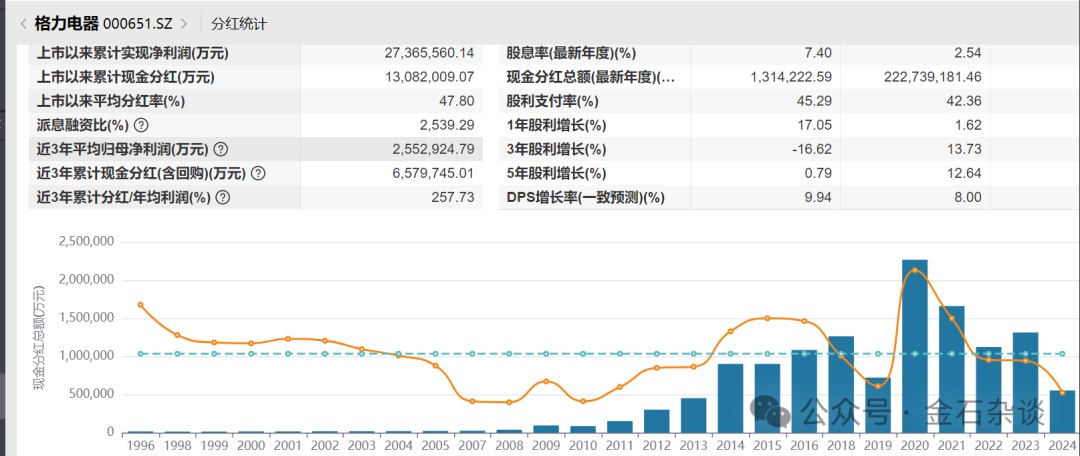
Task: Open help icon beside 近3年累计分红/年均利润(%)
Action: pos(222,197)
